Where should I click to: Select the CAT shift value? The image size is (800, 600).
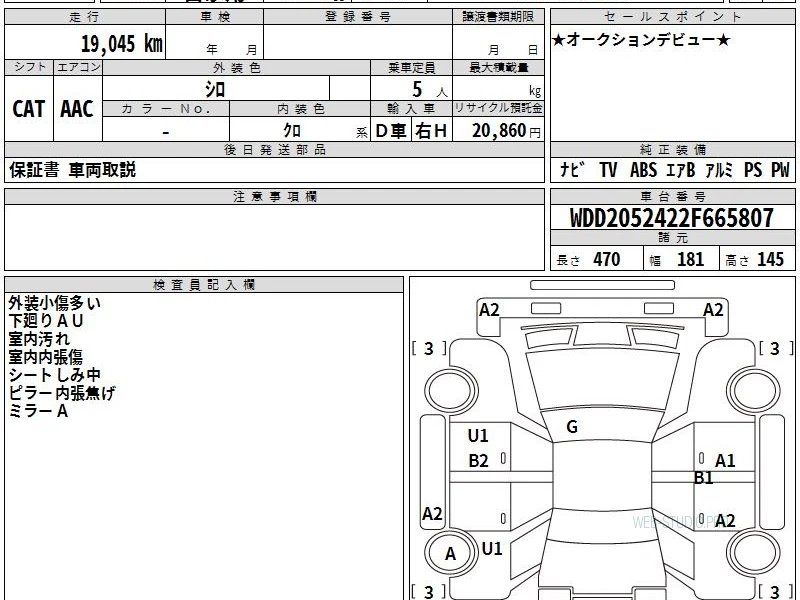[29, 109]
